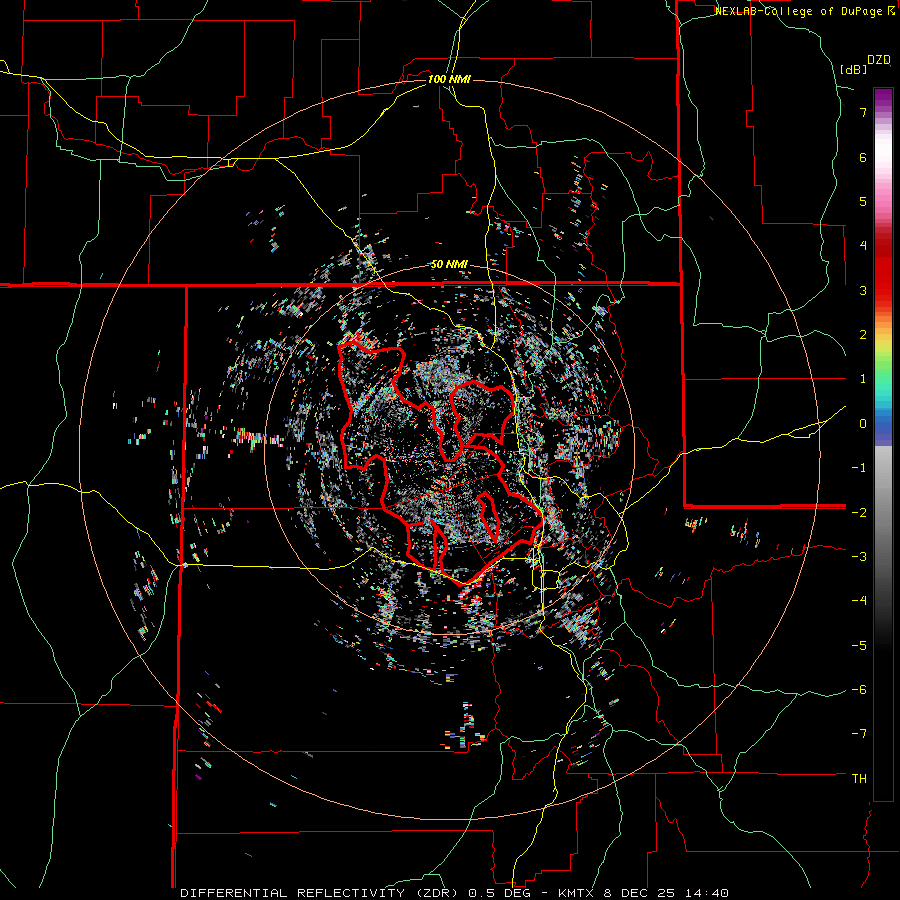Select the -4 value on the color scale
This screenshot has width=900, height=900.
coord(859,601)
